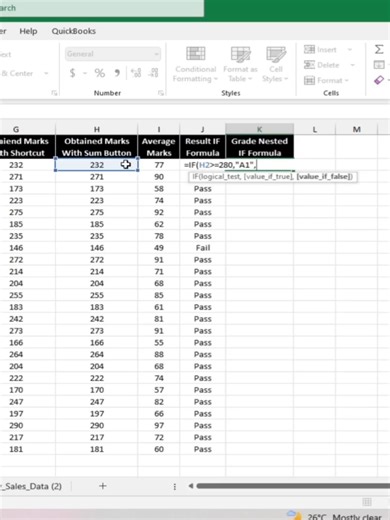Viewport: 390px width, 520px height.
Task: Open Number format dialog launcher
Action: [161, 93]
